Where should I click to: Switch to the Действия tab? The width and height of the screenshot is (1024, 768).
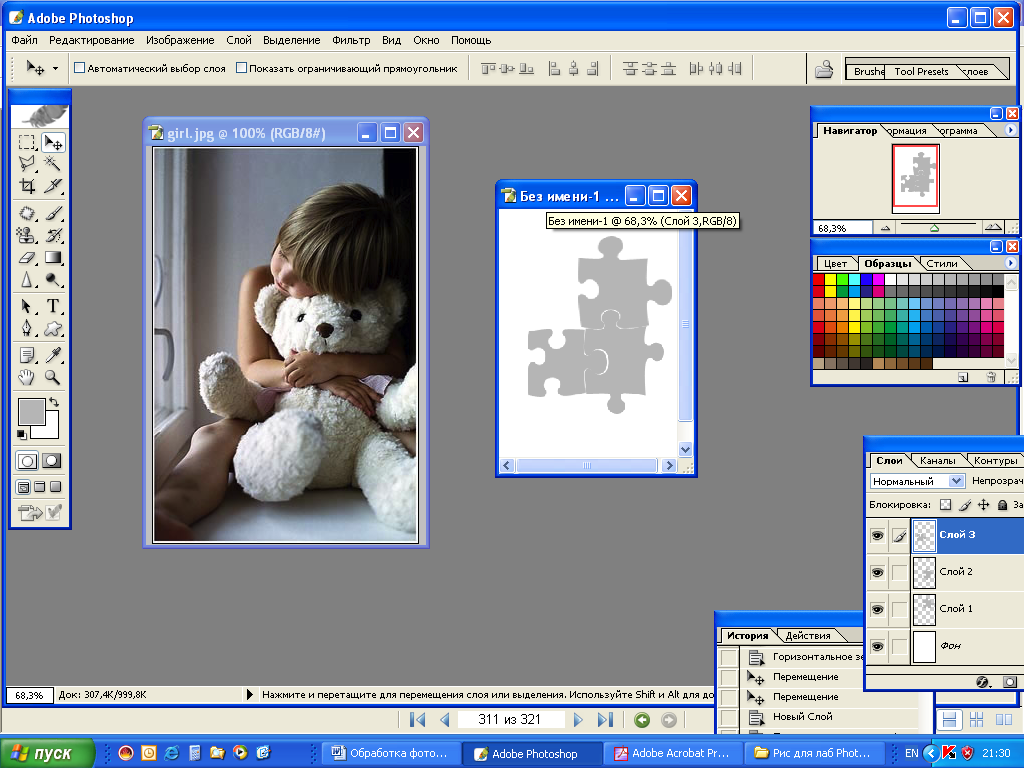click(808, 635)
